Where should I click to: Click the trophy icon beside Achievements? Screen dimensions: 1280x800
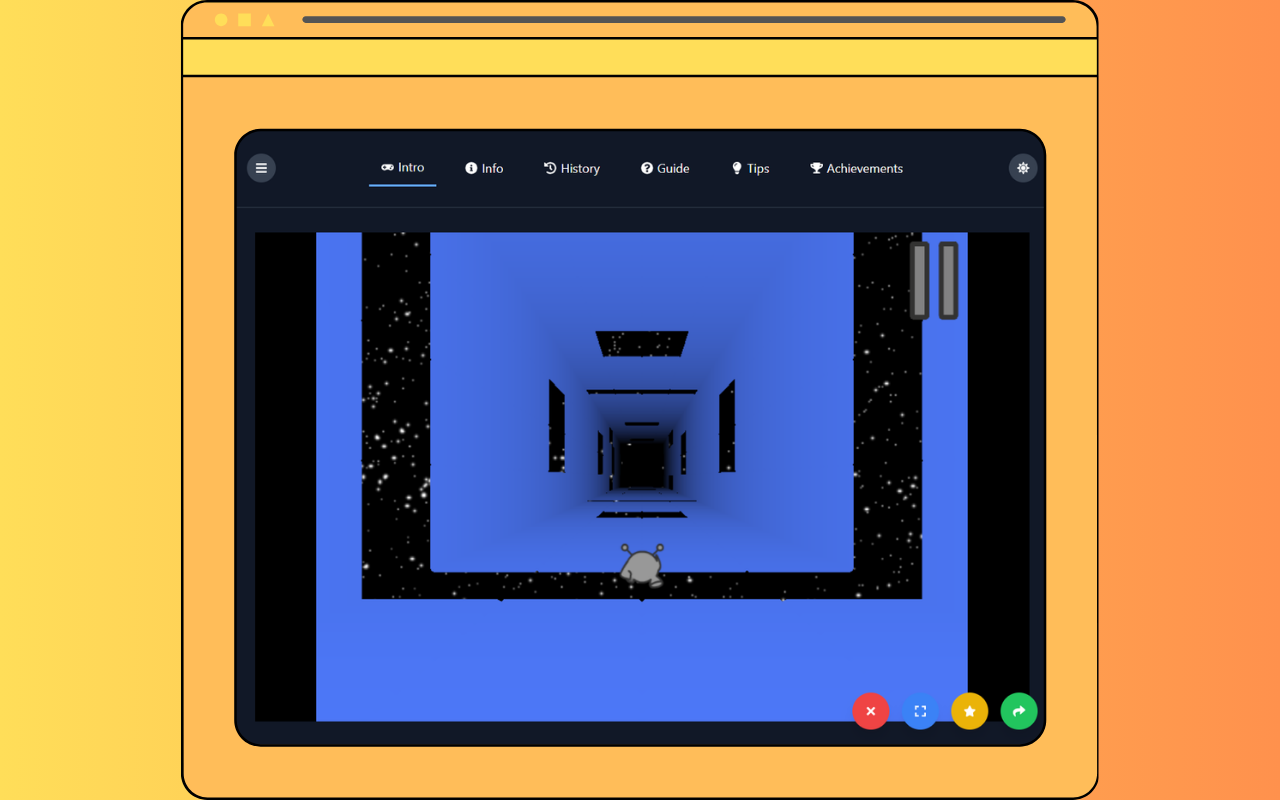[815, 168]
